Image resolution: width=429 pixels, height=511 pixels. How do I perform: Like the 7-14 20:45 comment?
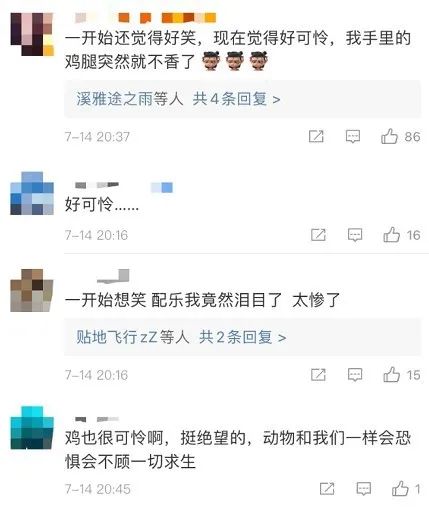[400, 489]
